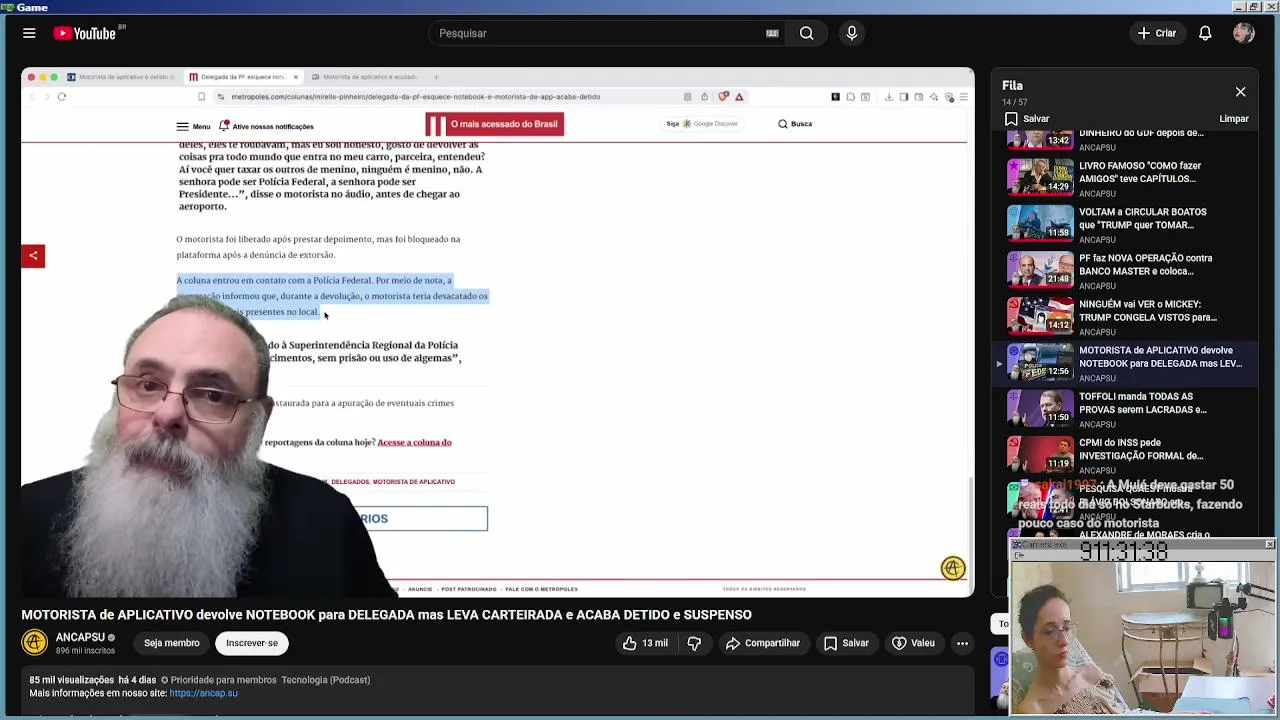Click the DELEGADOS tag in article
Image resolution: width=1280 pixels, height=720 pixels.
pyautogui.click(x=350, y=482)
